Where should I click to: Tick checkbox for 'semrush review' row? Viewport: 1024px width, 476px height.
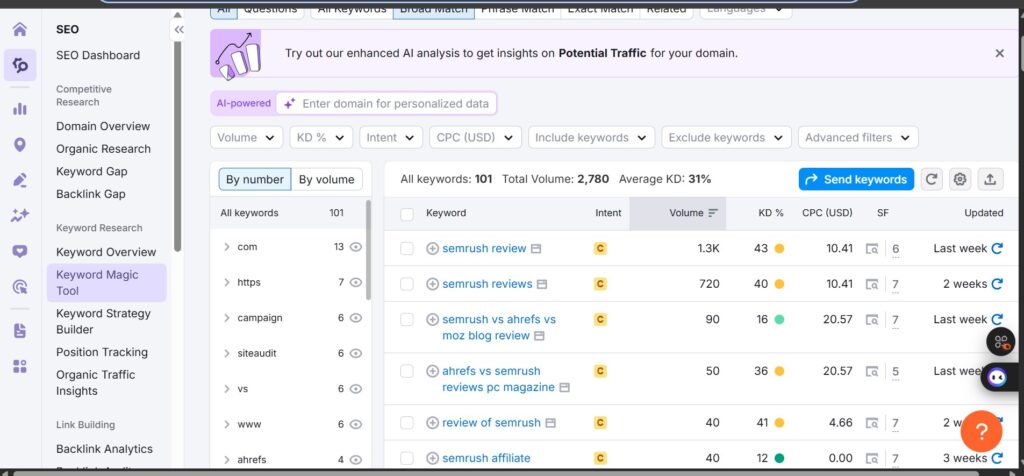tap(407, 248)
